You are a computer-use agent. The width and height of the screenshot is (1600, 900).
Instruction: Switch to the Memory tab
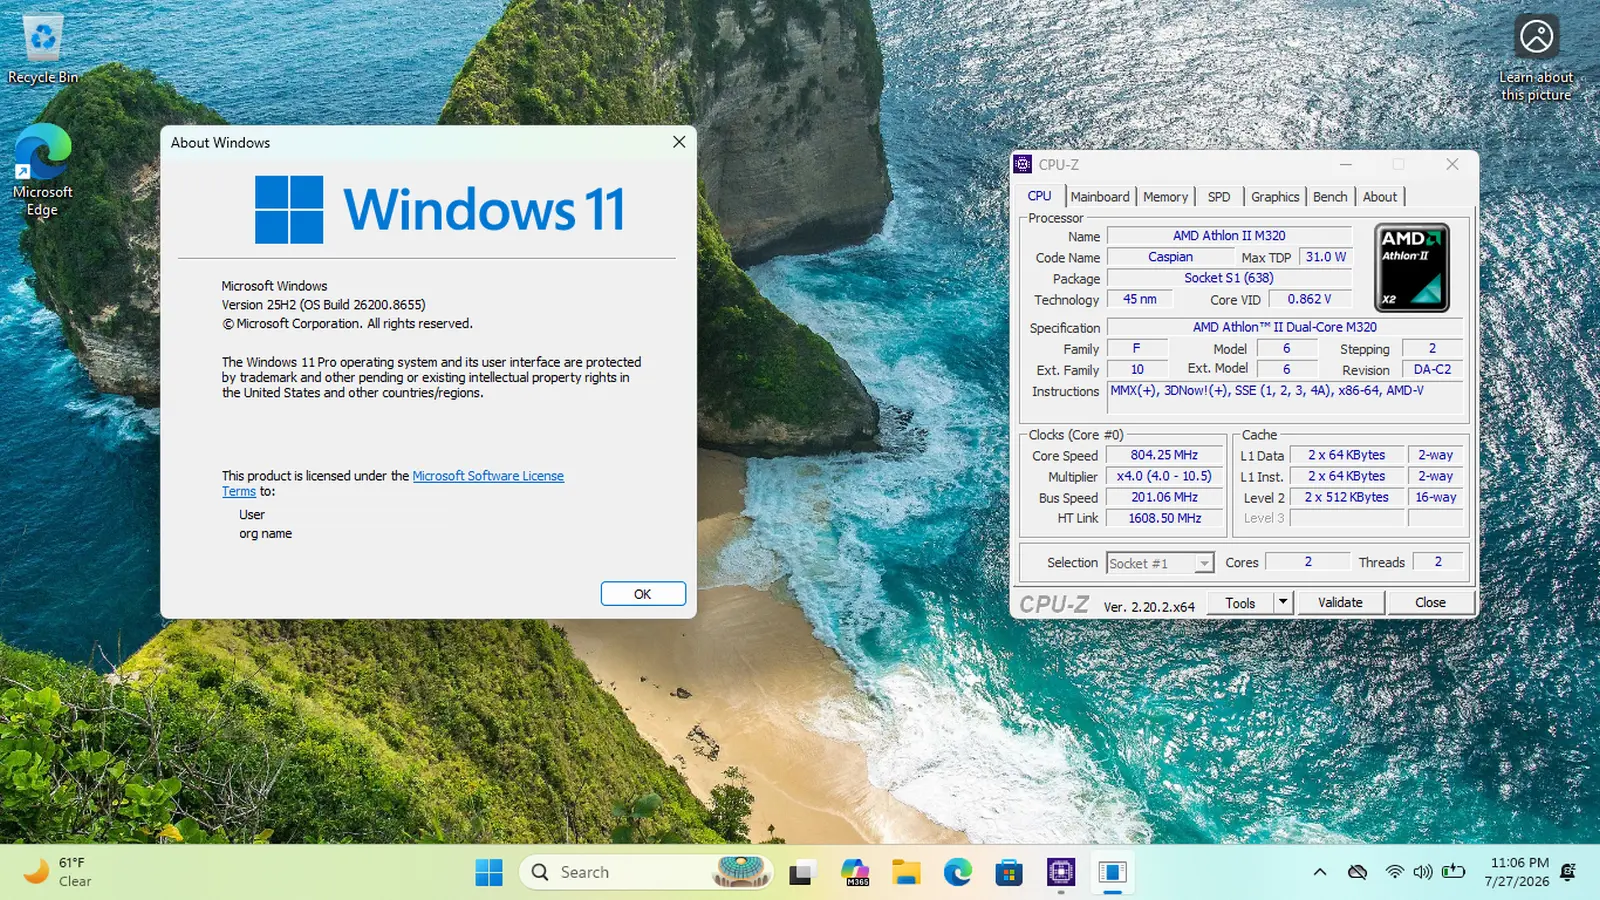point(1166,197)
